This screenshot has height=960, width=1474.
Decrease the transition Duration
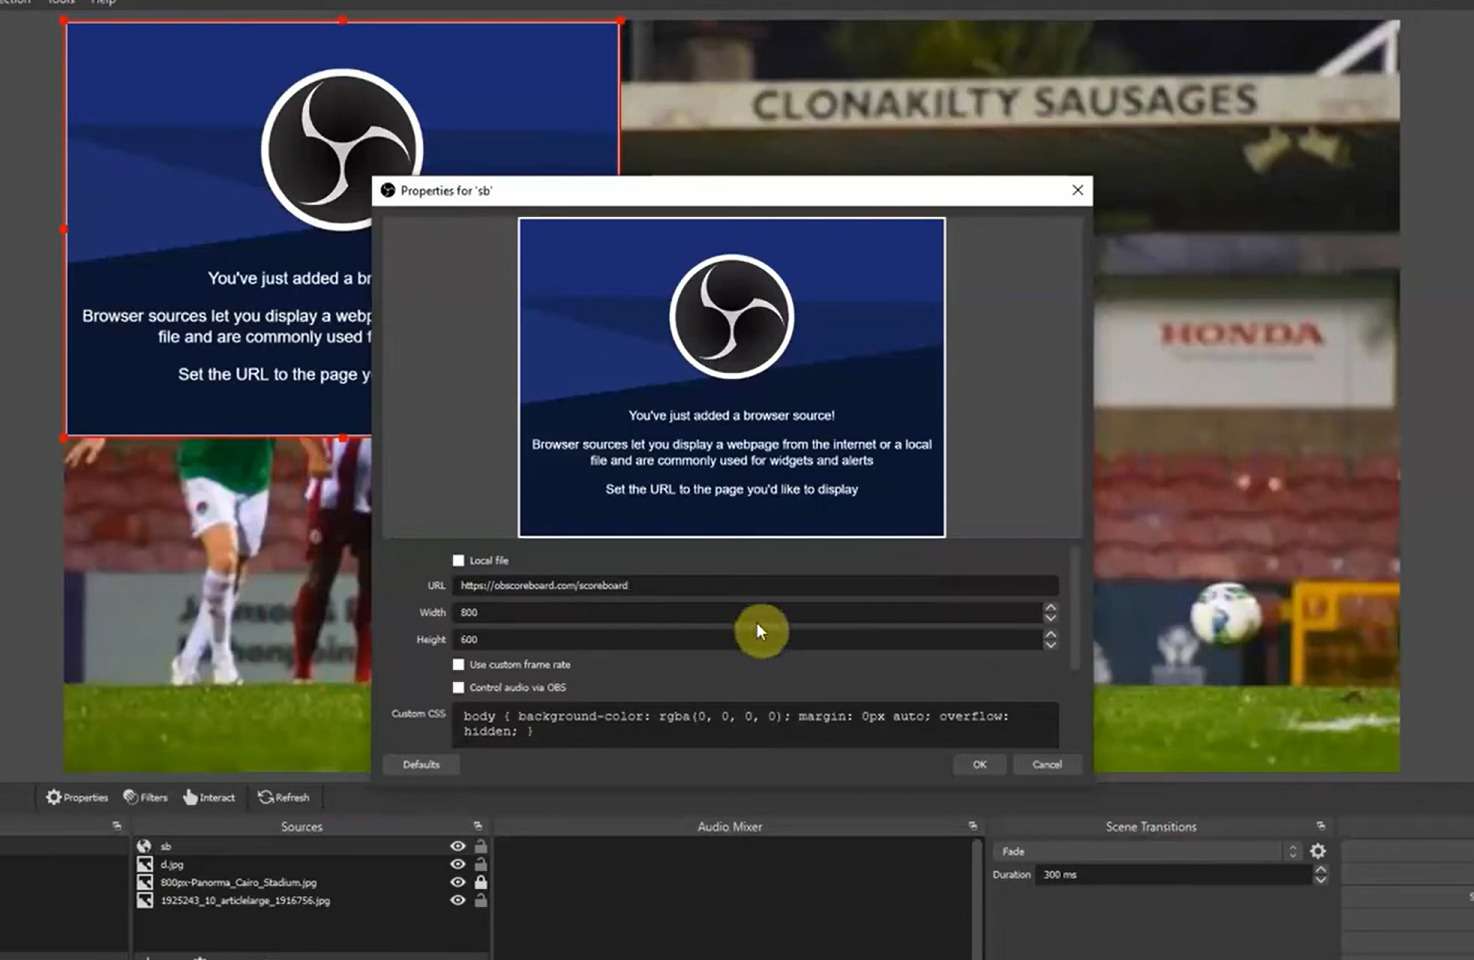click(1321, 880)
